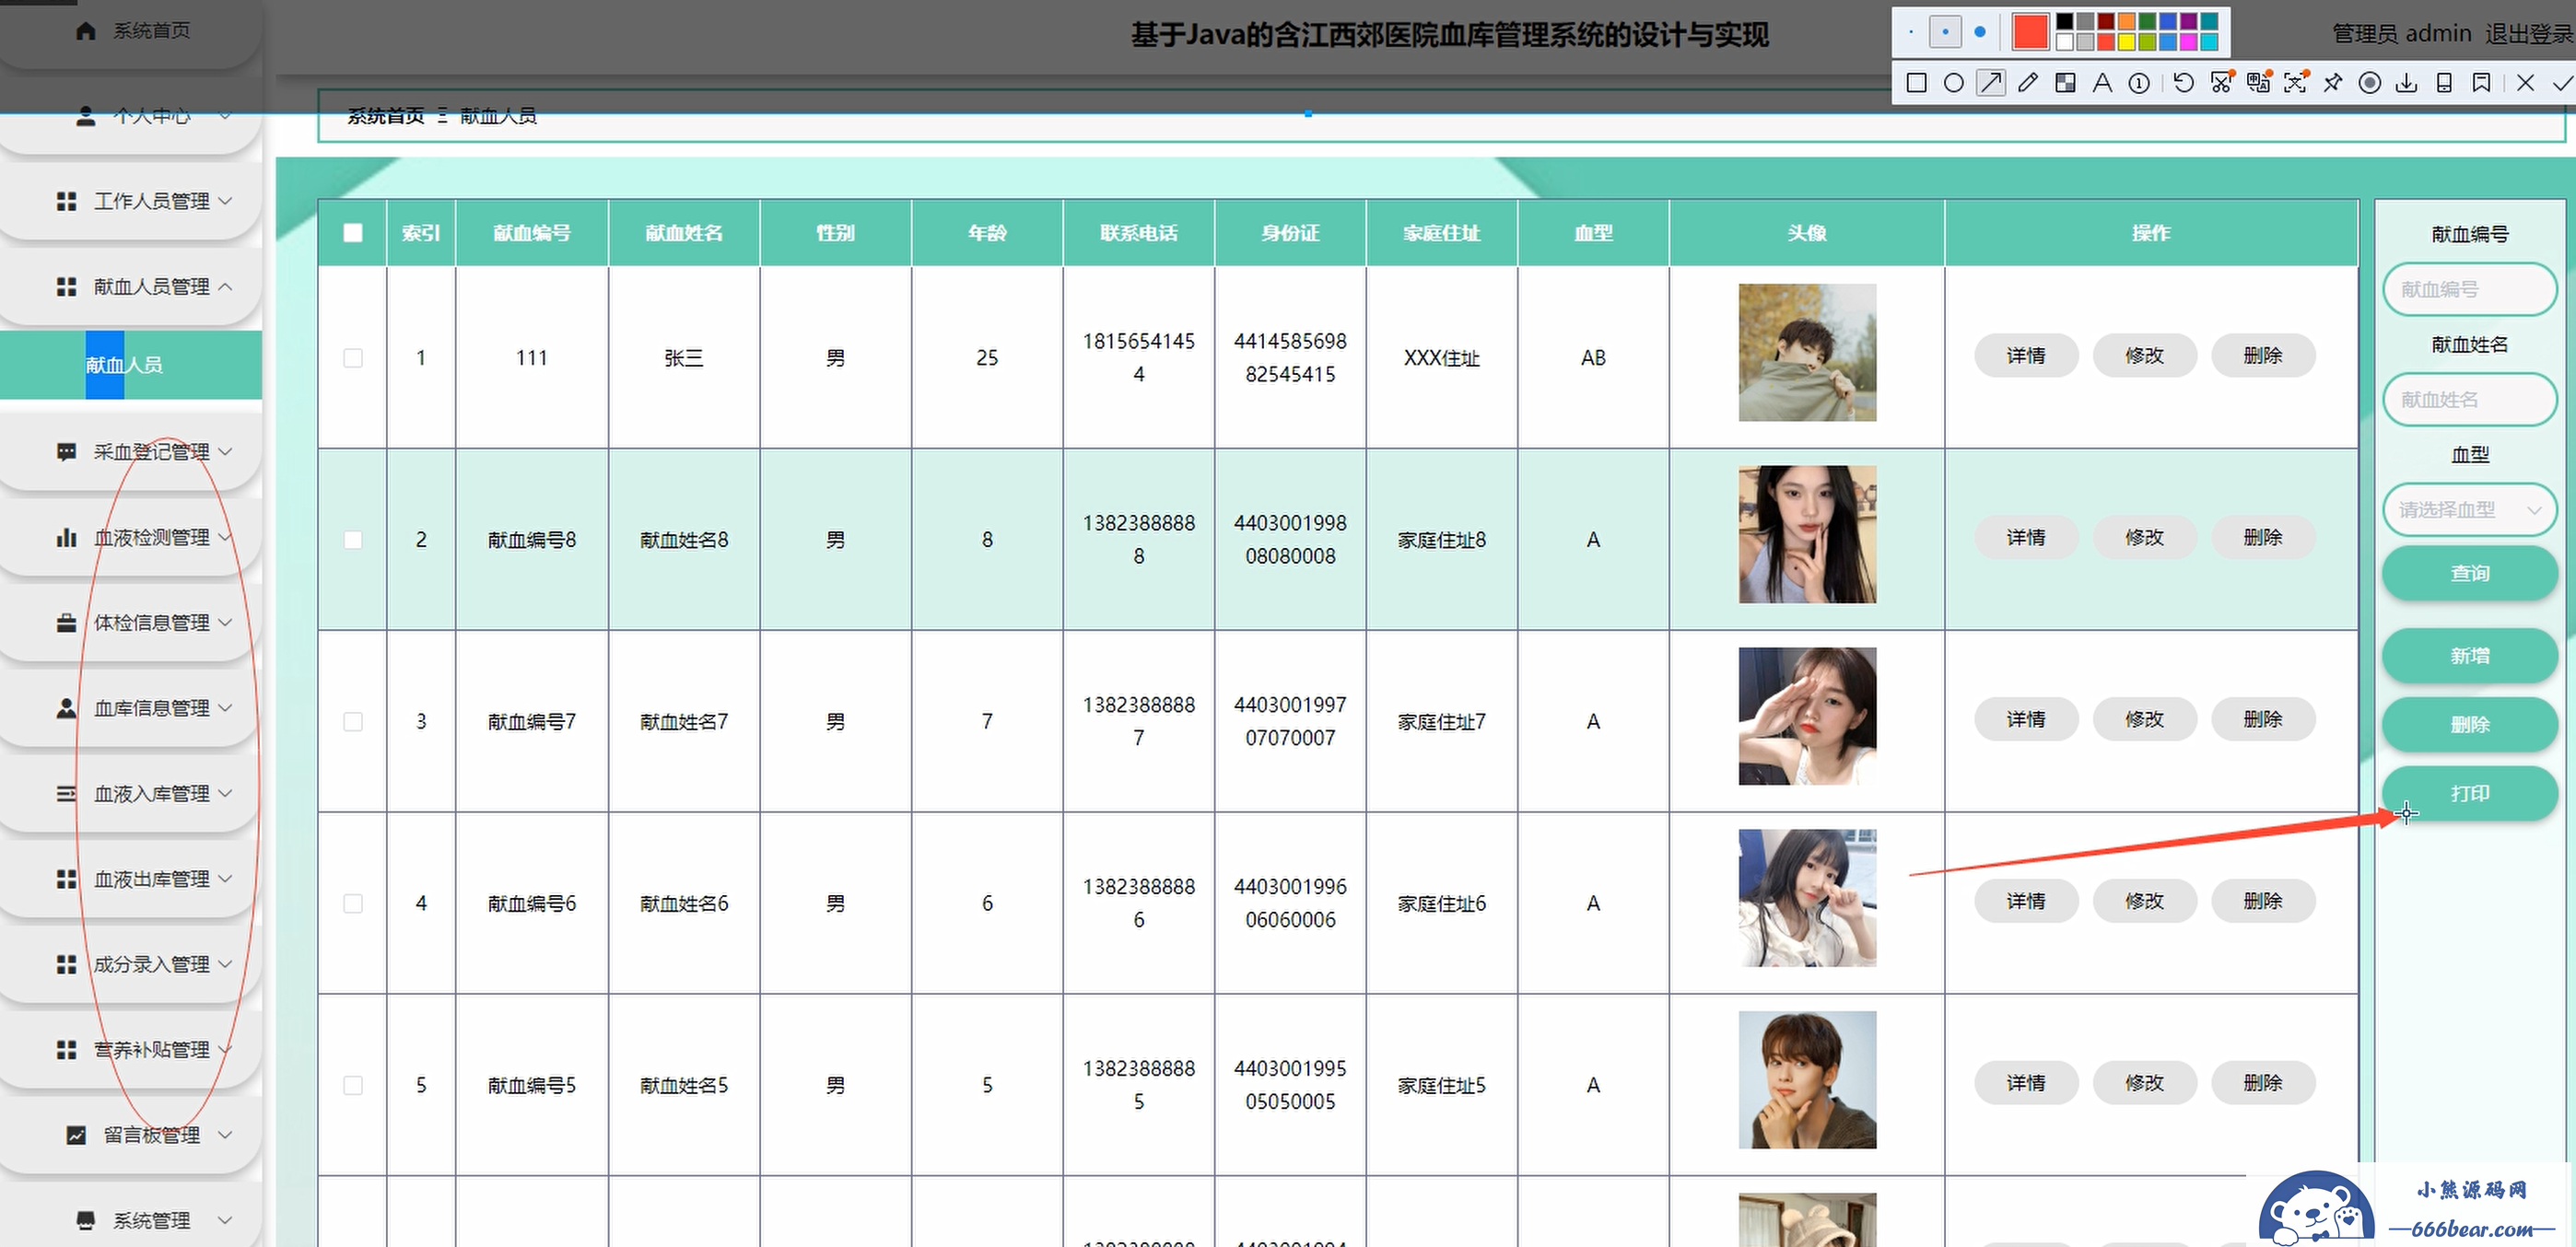This screenshot has width=2576, height=1247.
Task: Click the 家庭住址6 address cell
Action: (1441, 904)
